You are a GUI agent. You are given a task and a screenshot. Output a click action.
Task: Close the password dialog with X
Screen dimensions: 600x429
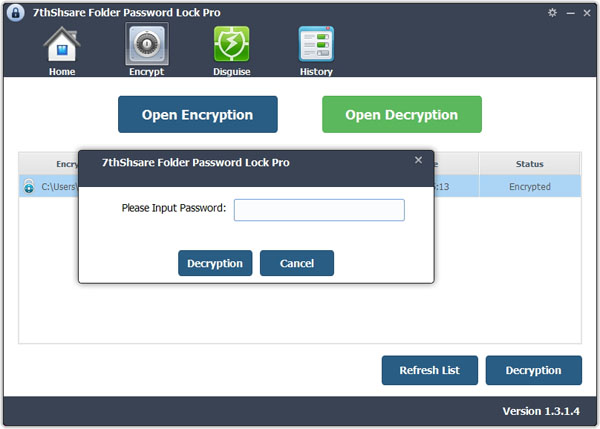coord(418,160)
